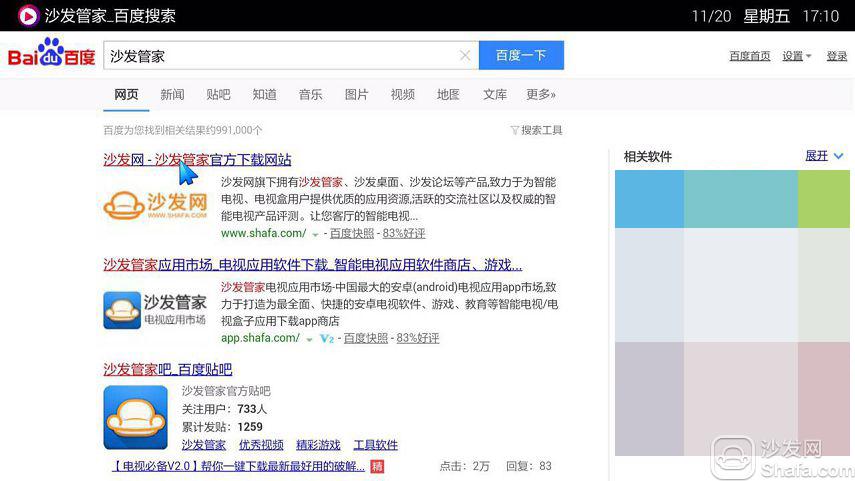The width and height of the screenshot is (855, 481).
Task: Switch to the 视频 tab
Action: pos(402,94)
